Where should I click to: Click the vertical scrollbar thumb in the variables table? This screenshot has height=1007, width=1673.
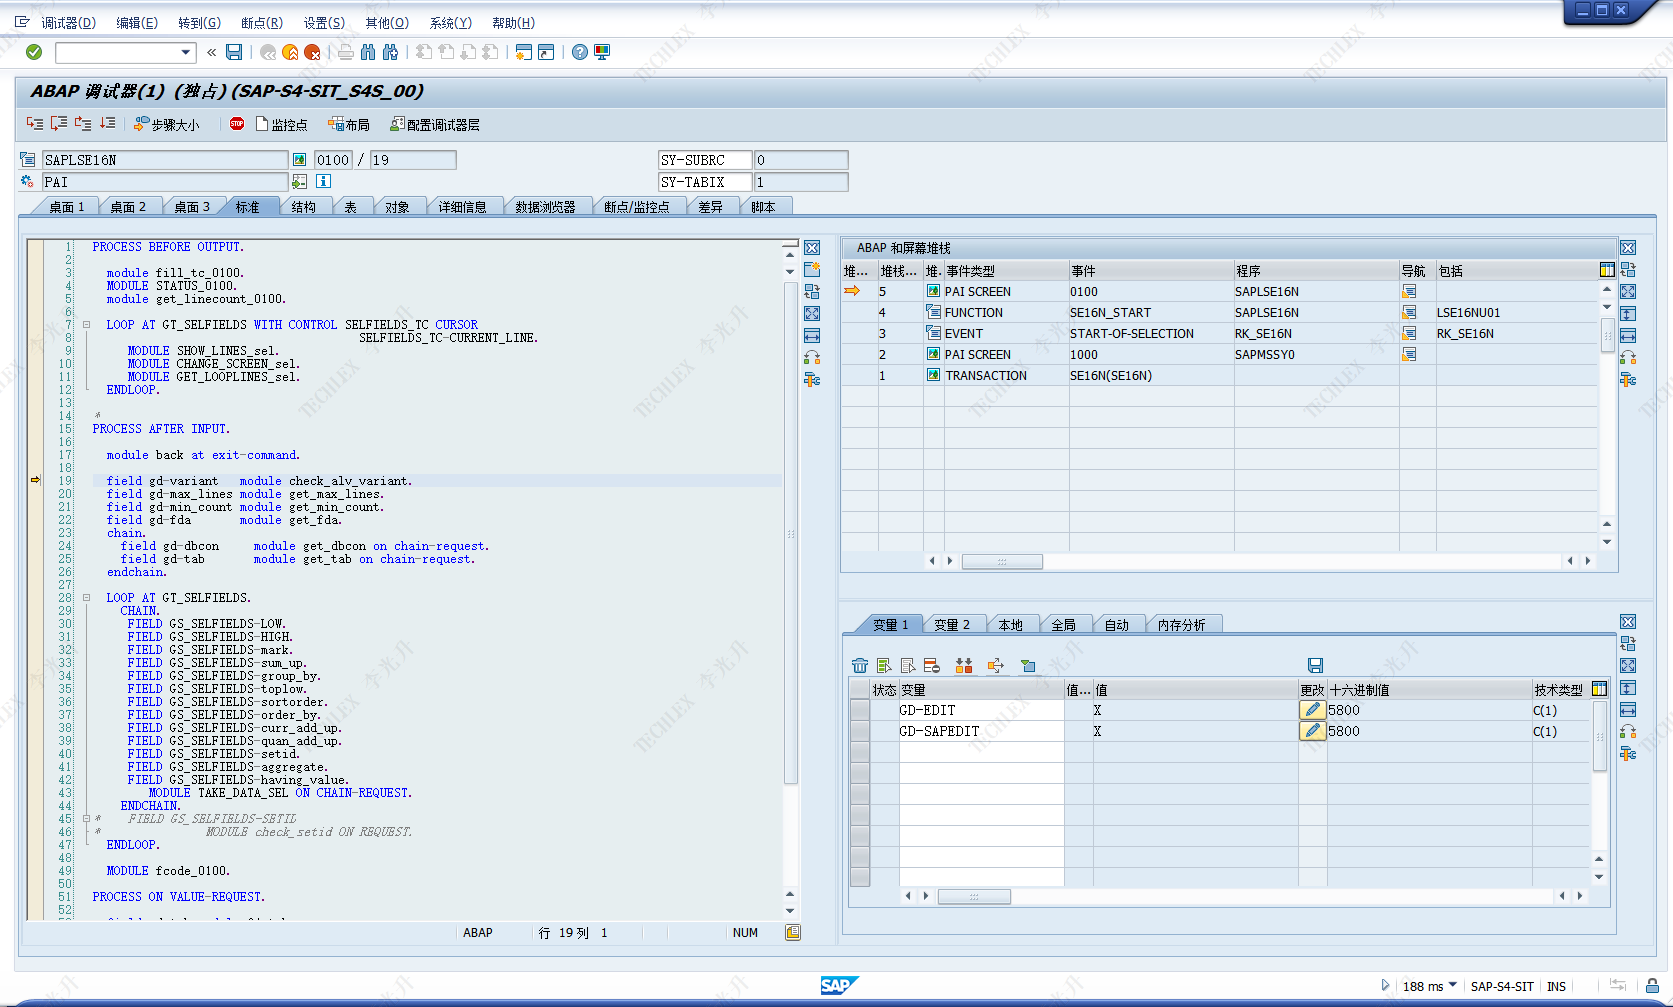1599,736
